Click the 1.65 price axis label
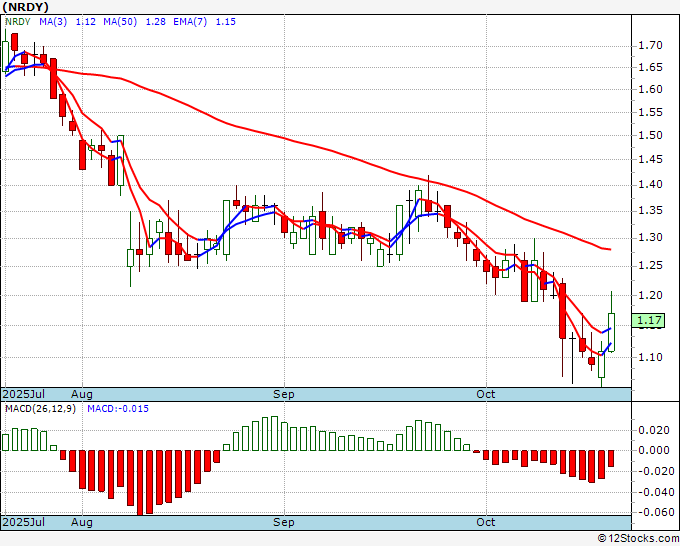The width and height of the screenshot is (680, 546). coord(650,67)
